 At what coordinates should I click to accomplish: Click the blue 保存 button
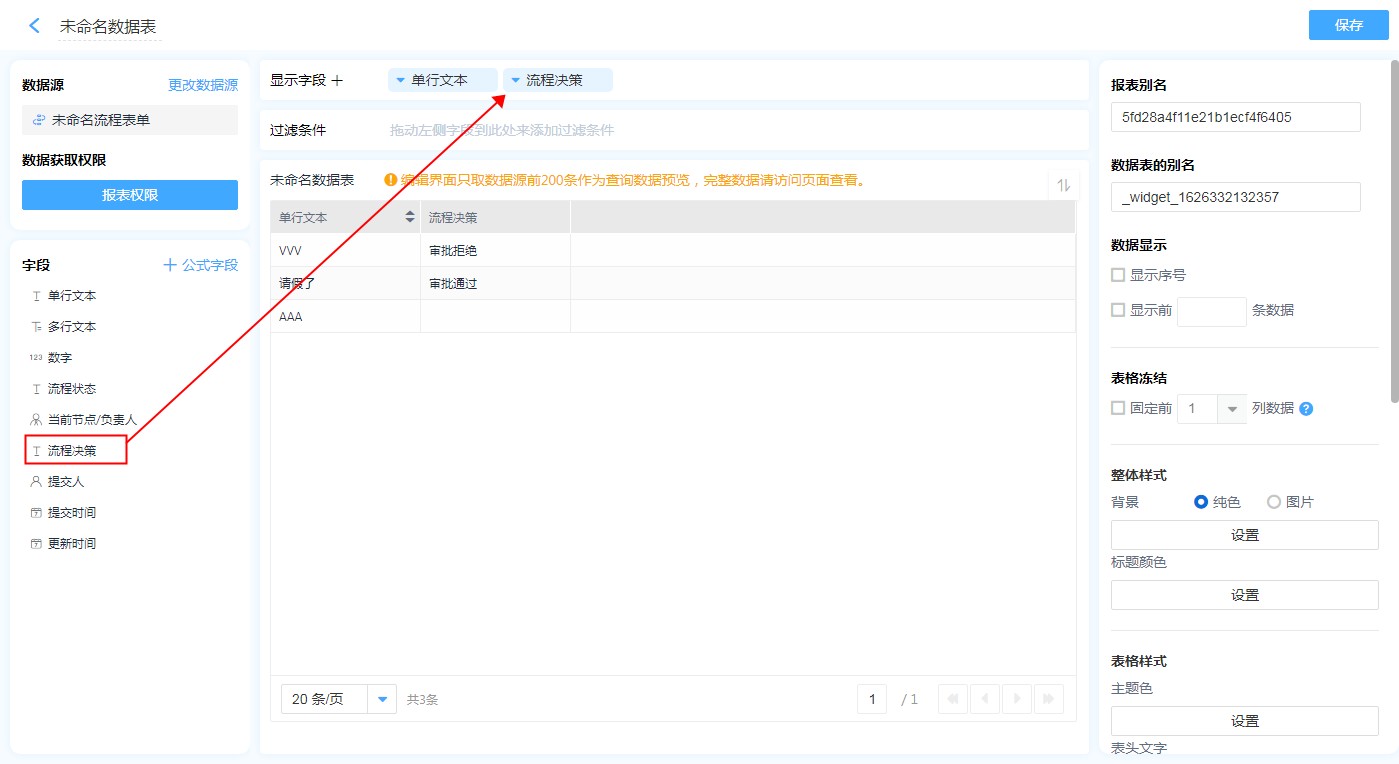click(x=1348, y=25)
